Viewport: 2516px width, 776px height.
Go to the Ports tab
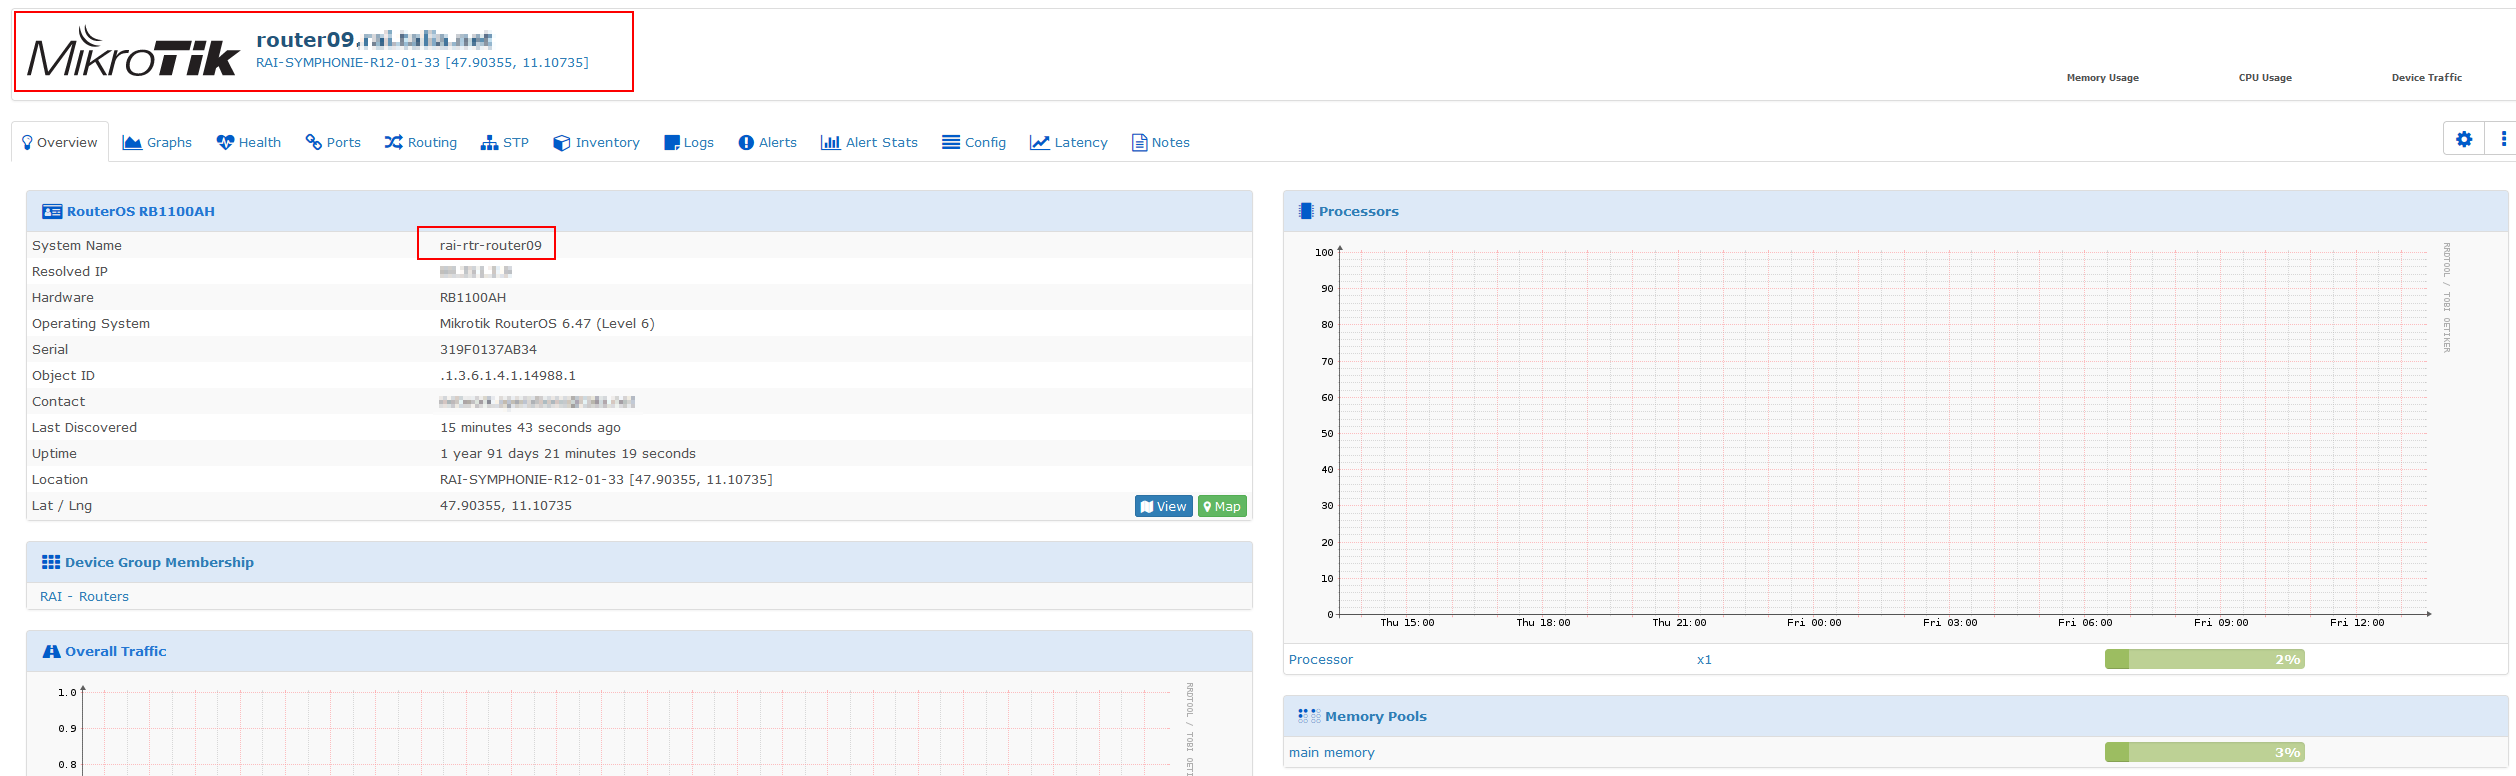333,142
